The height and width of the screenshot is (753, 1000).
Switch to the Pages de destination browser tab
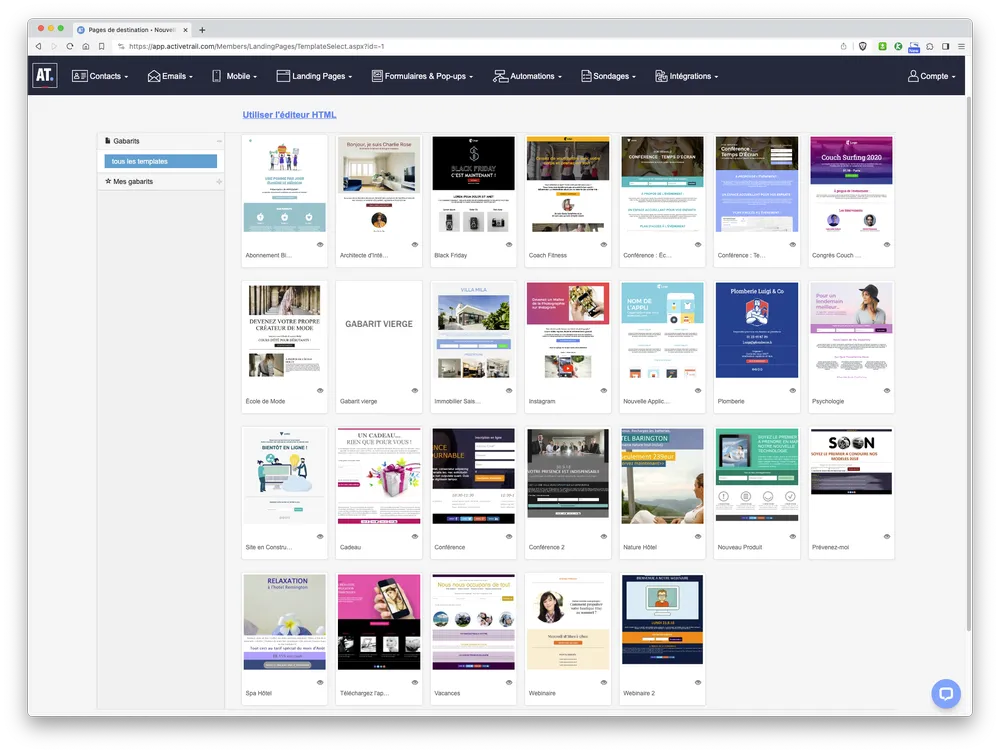click(x=132, y=29)
